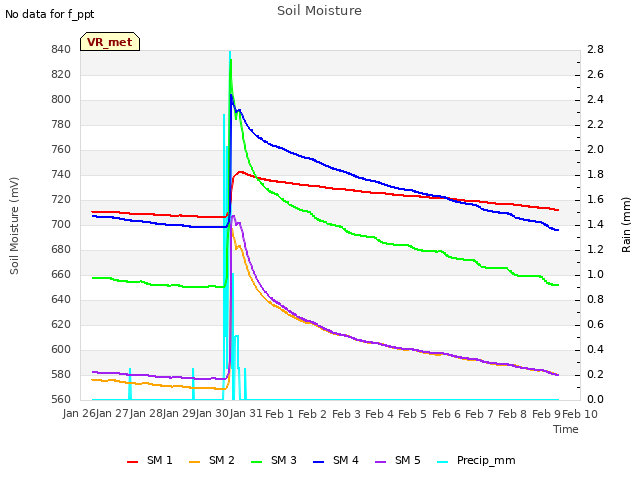Click the 2.0 rain axis value
The width and height of the screenshot is (640, 480).
tap(595, 150)
